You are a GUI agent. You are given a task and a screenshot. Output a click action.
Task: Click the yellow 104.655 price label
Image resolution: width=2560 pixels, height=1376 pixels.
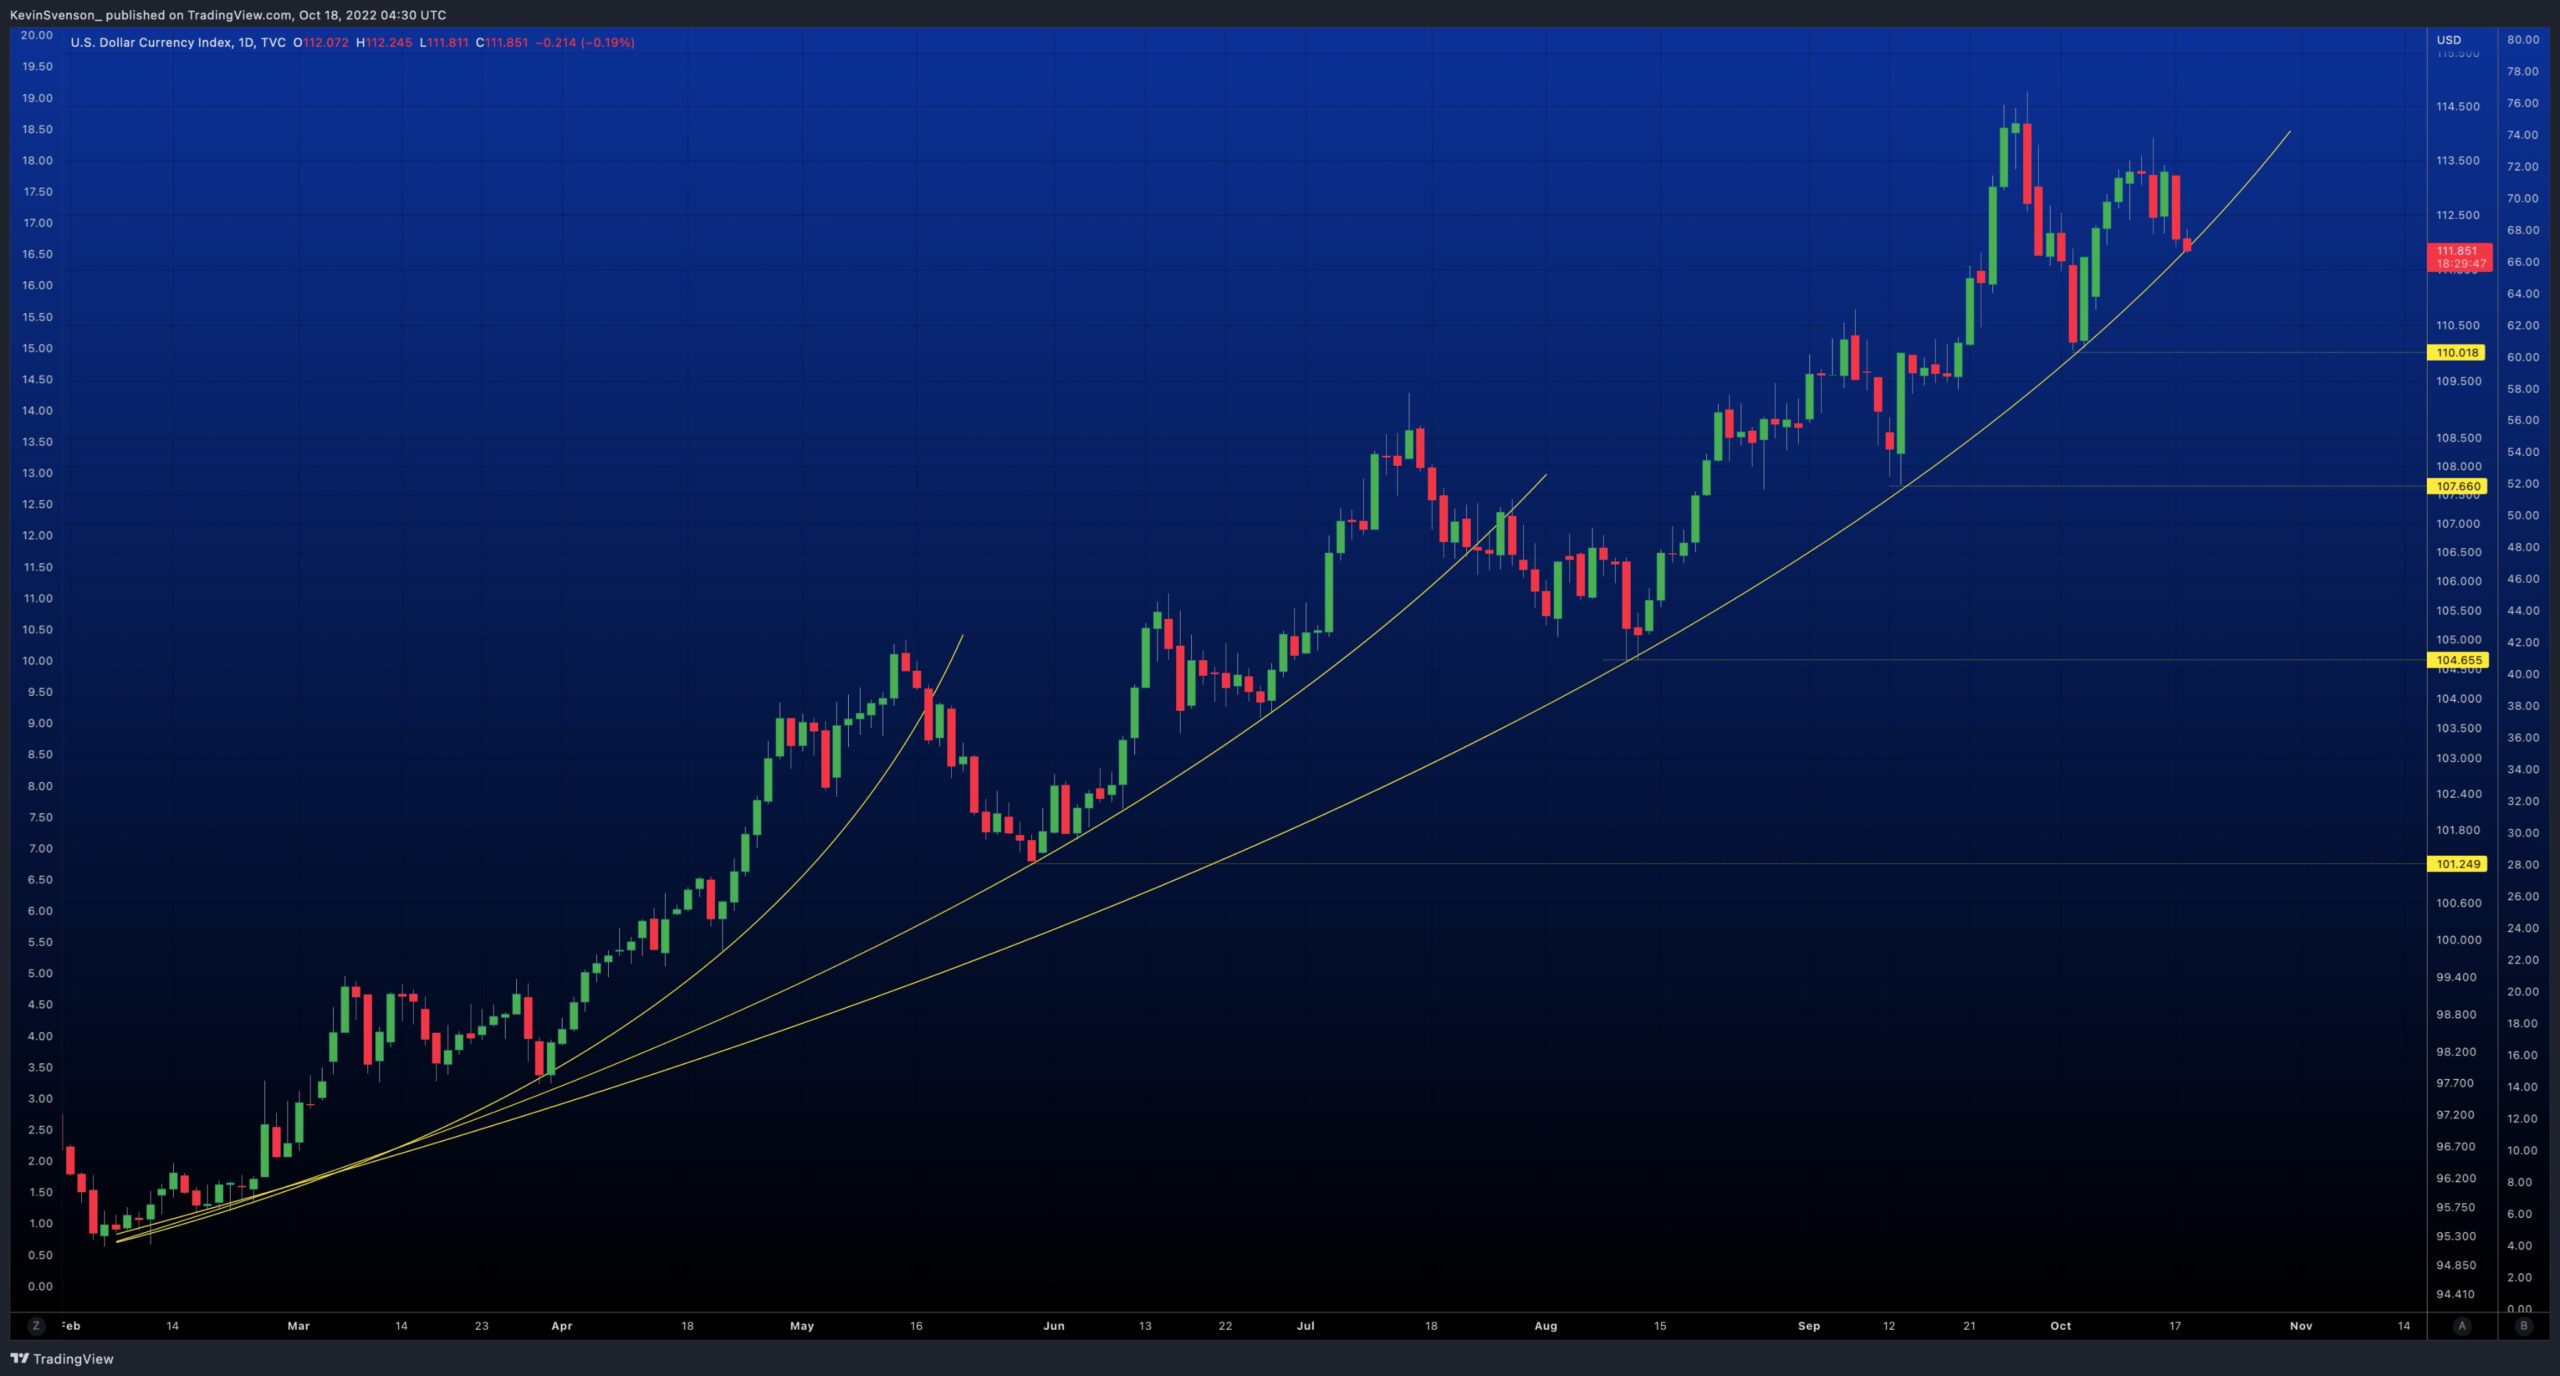2457,660
